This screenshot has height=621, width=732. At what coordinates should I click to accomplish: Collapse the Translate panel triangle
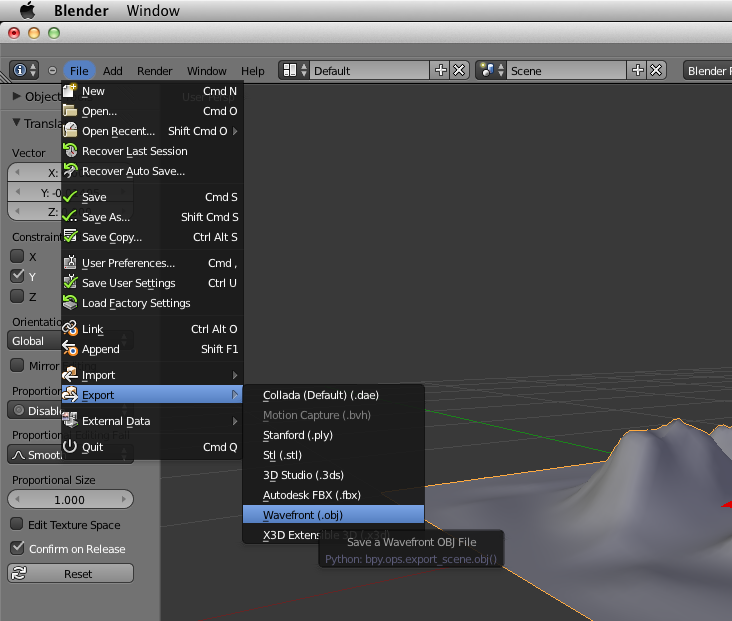tap(16, 123)
